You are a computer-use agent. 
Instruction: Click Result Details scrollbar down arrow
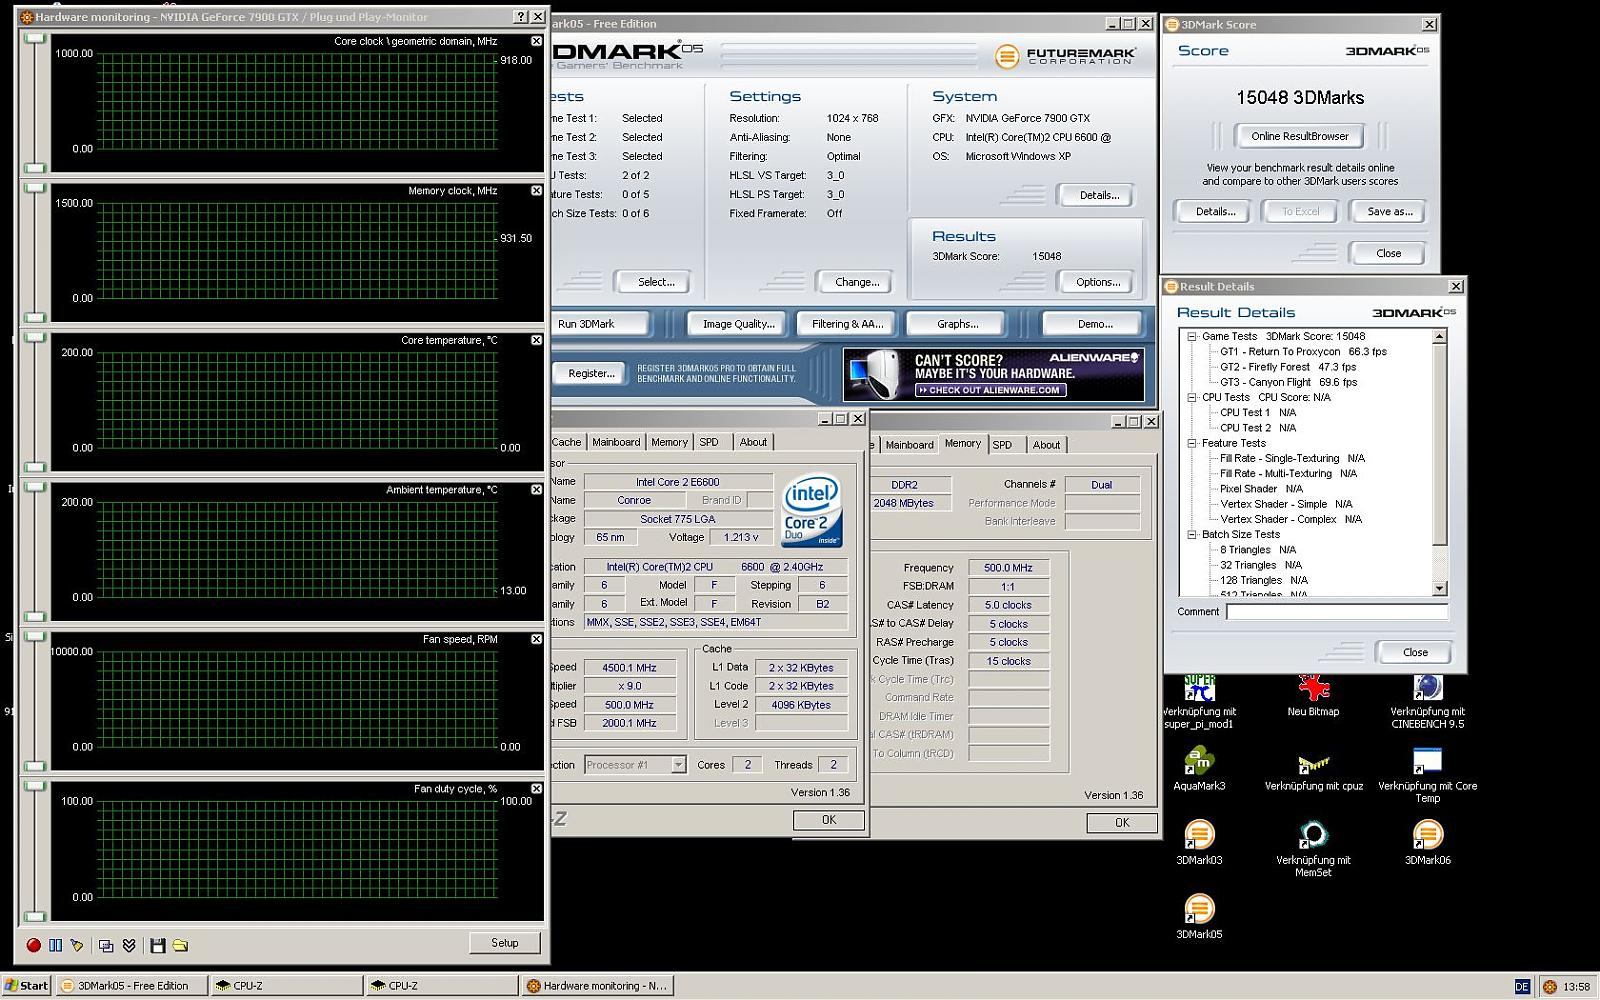pyautogui.click(x=1440, y=589)
